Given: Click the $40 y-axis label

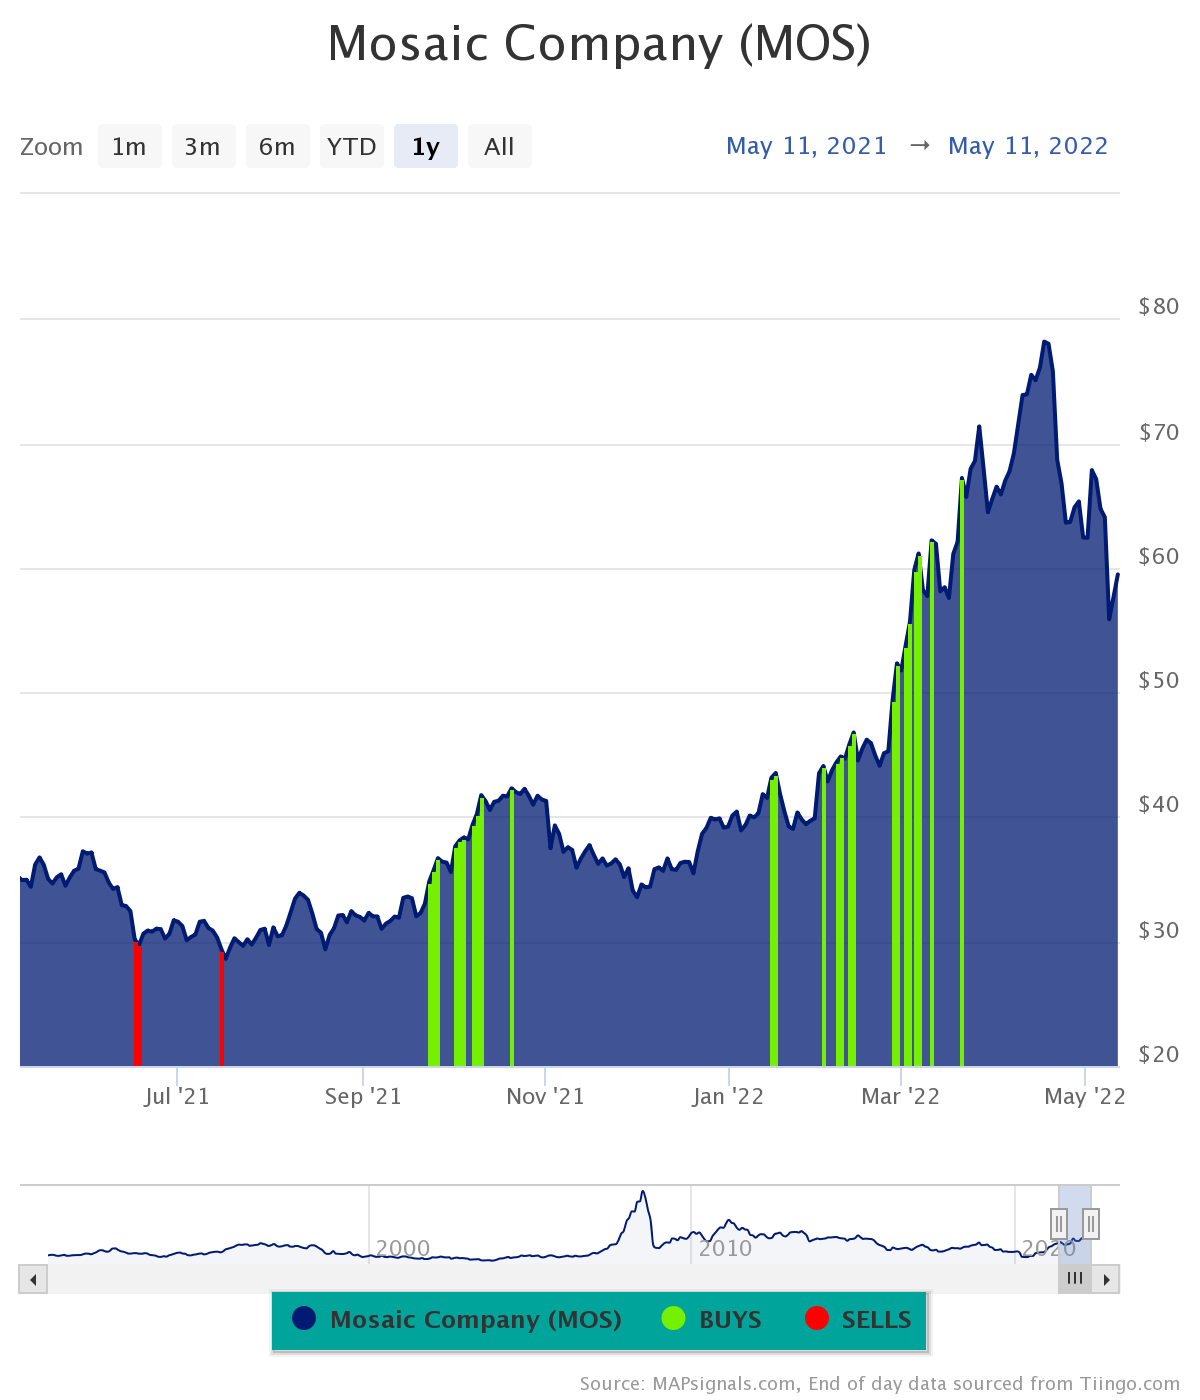Looking at the screenshot, I should (1159, 805).
